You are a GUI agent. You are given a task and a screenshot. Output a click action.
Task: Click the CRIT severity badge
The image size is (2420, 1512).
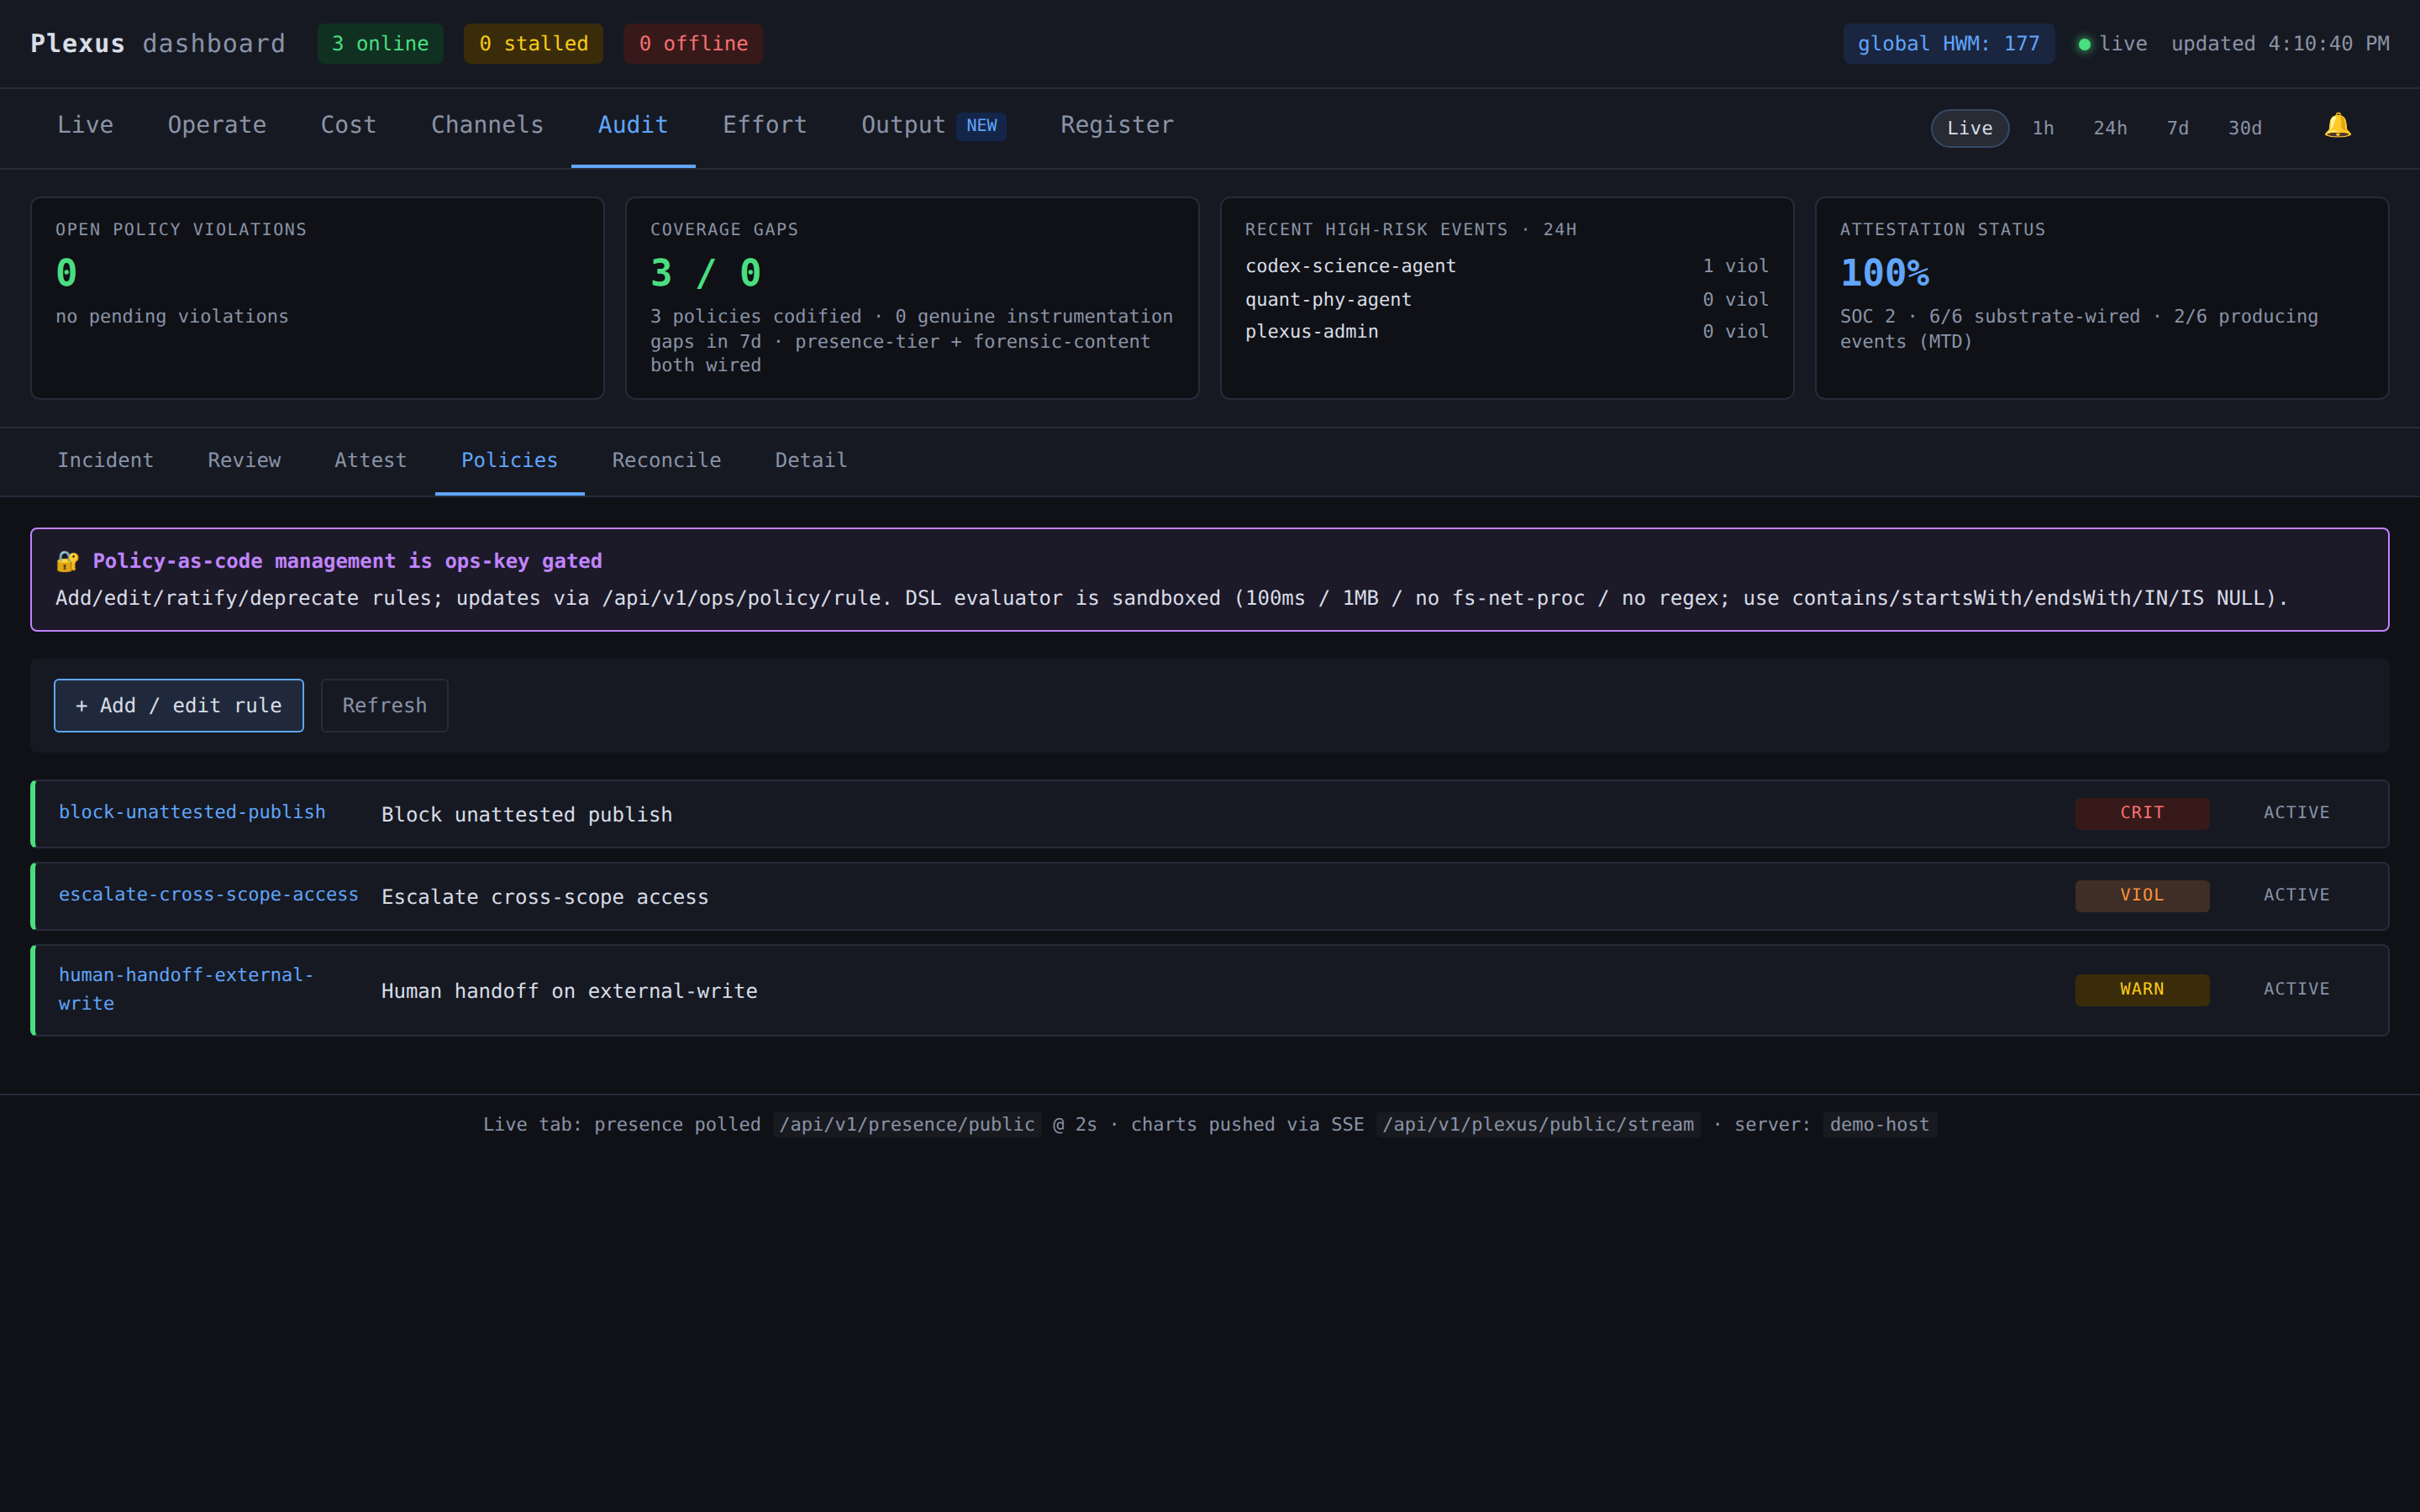[x=2142, y=813]
